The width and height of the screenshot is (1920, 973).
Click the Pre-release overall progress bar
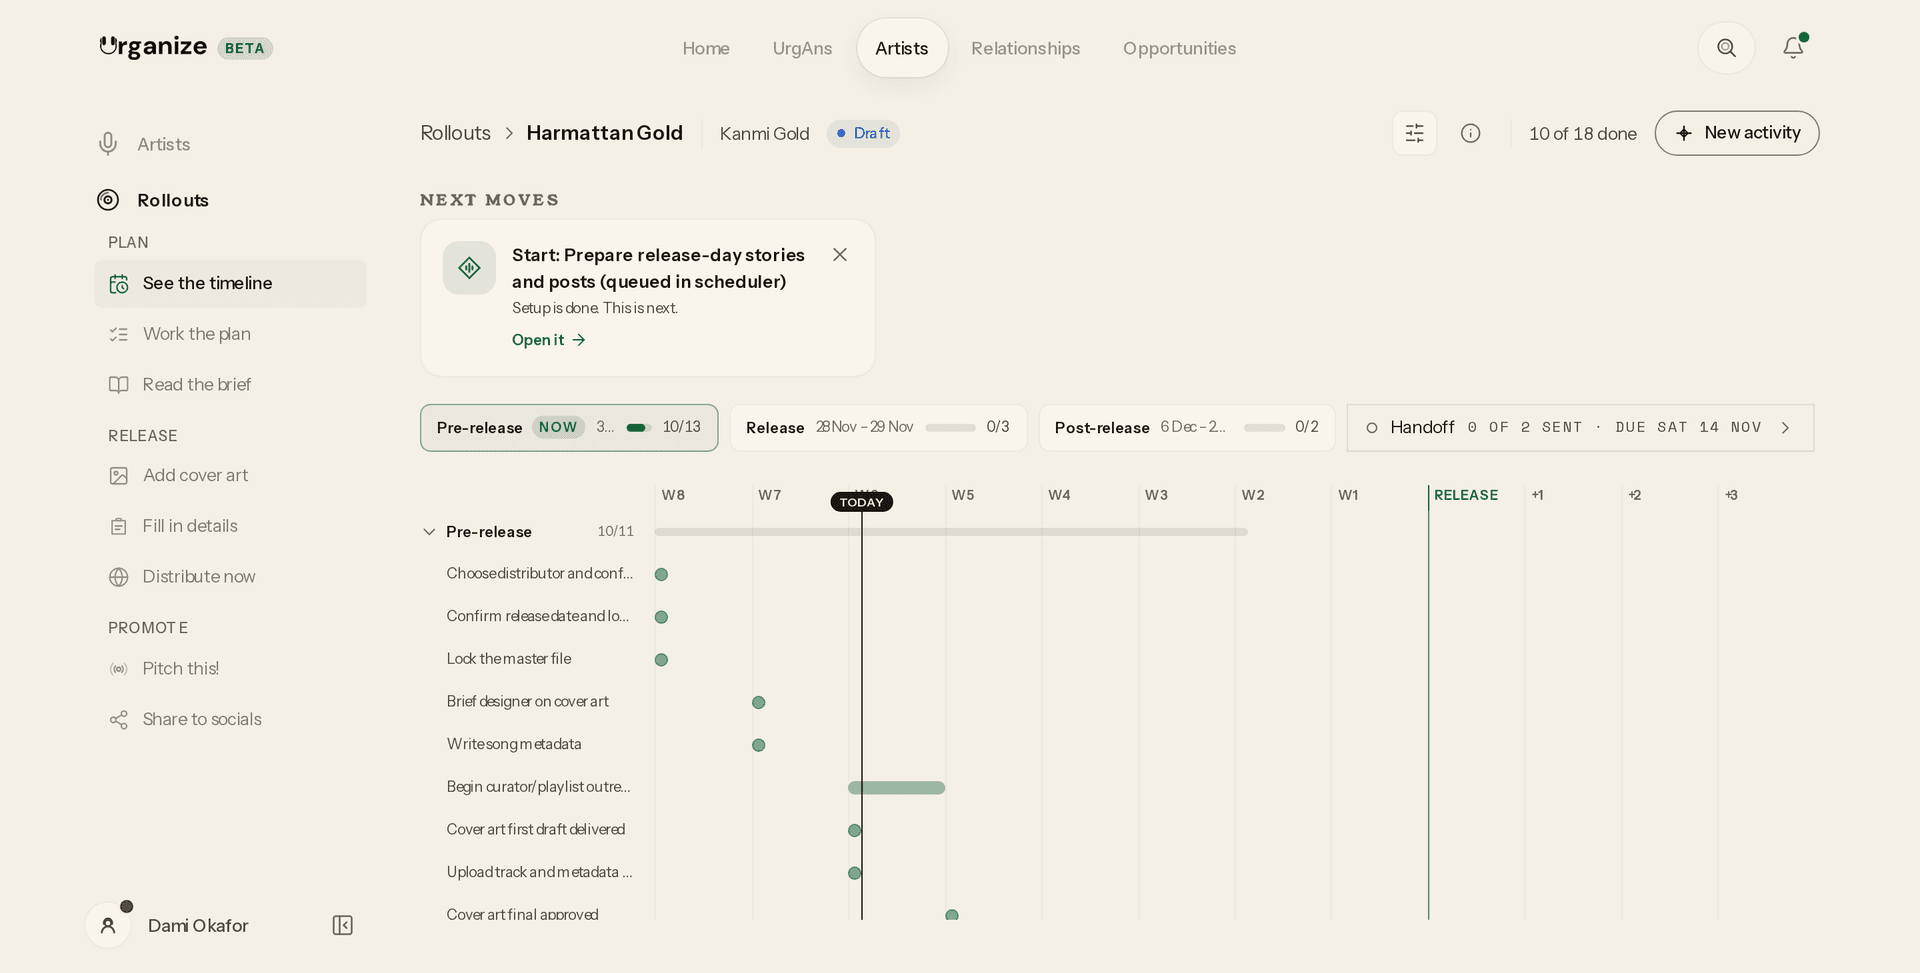(950, 532)
